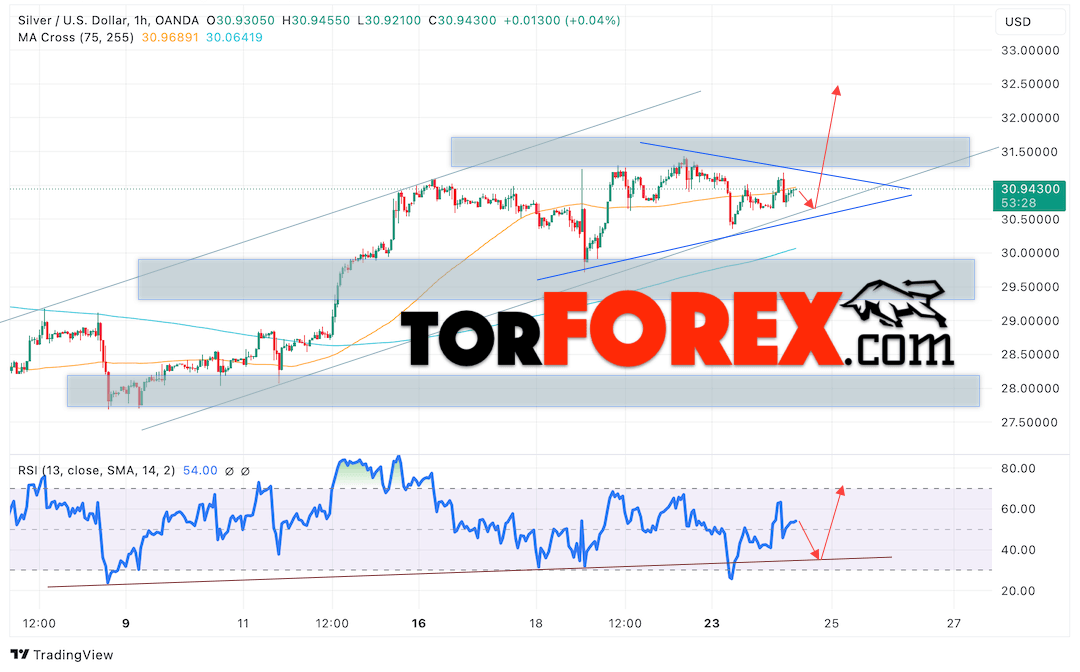1080x672 pixels.
Task: Click the 20.00 RSI axis label
Action: pyautogui.click(x=1018, y=591)
